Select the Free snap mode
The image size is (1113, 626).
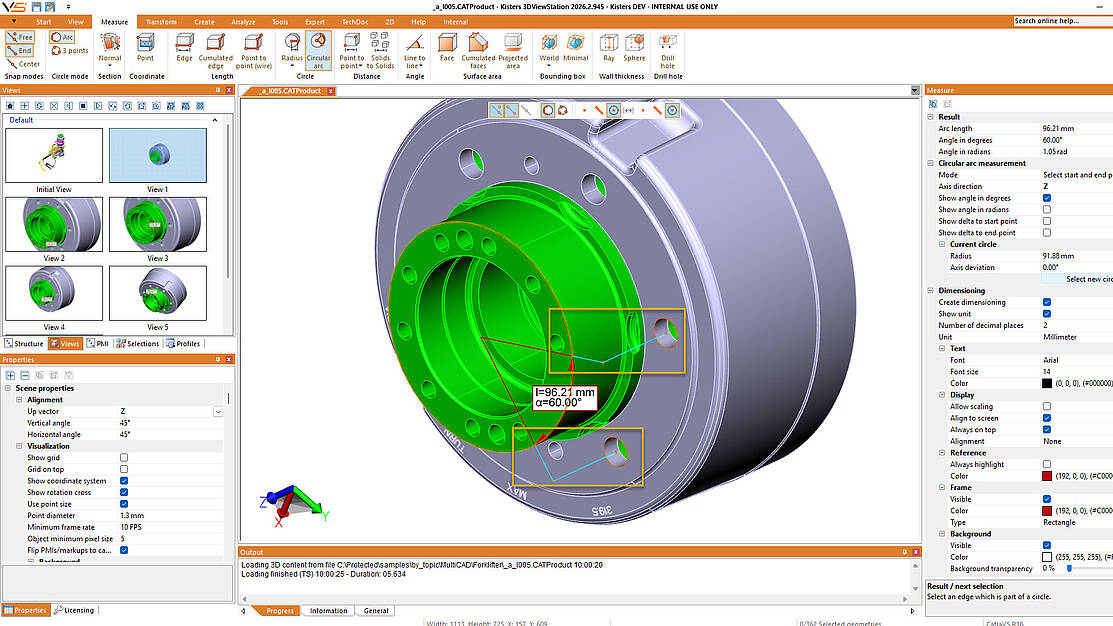[20, 37]
